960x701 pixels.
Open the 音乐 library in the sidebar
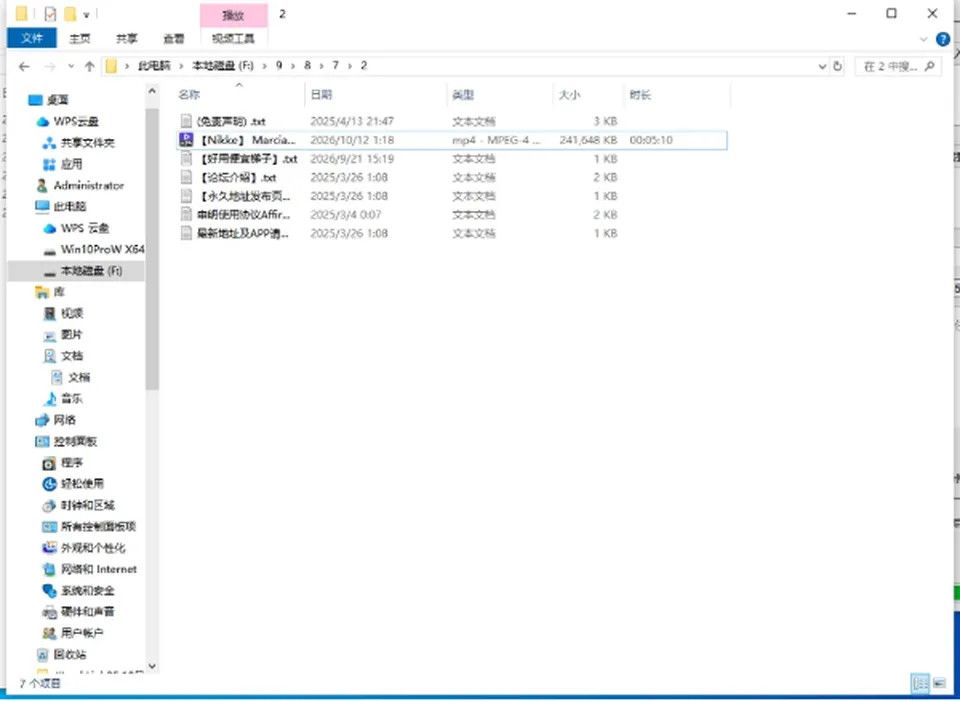click(x=63, y=399)
